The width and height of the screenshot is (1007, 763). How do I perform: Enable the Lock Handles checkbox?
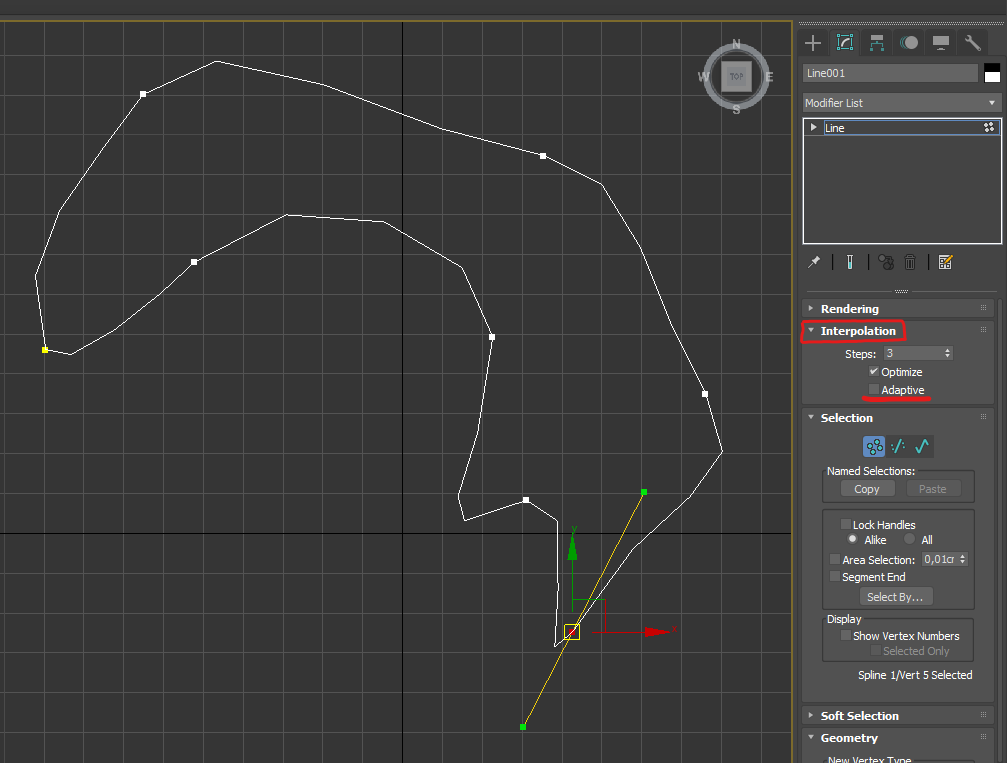[846, 525]
